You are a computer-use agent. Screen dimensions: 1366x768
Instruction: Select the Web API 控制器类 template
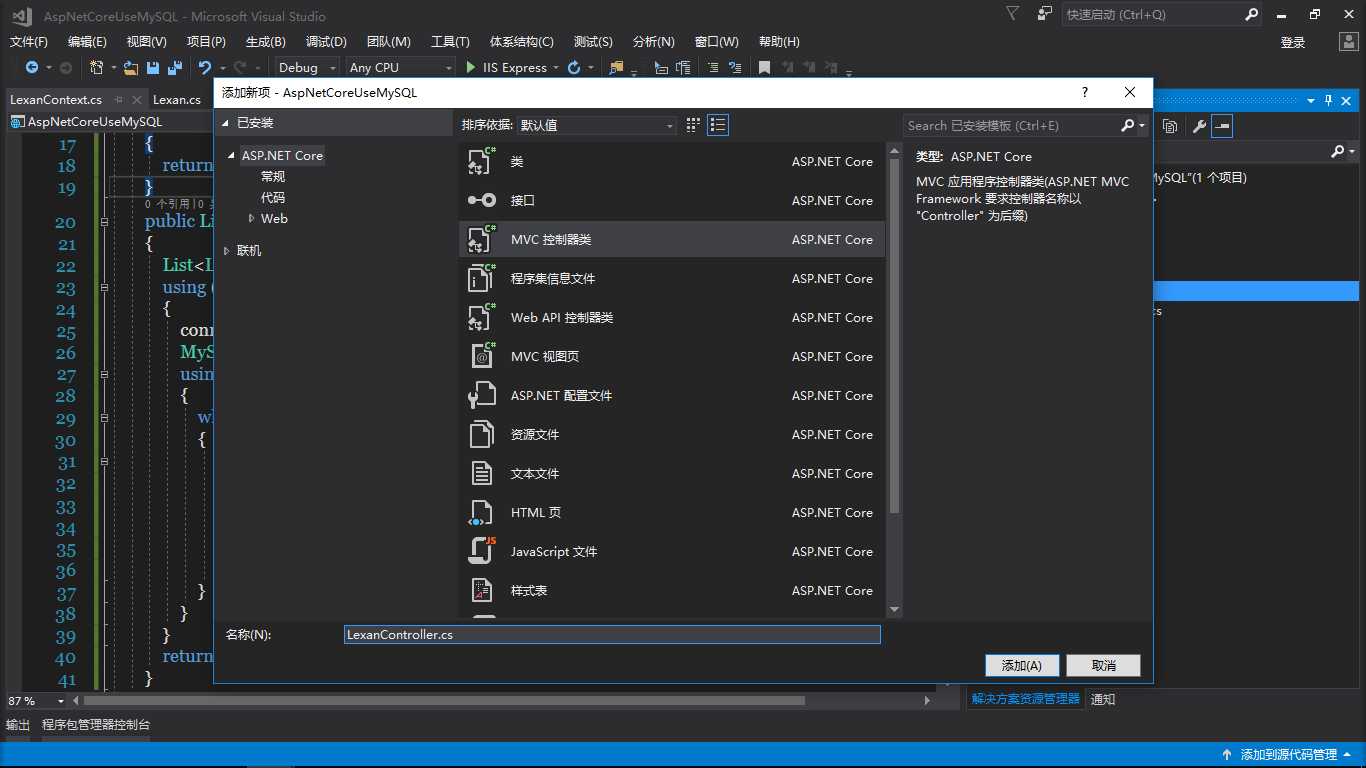[672, 318]
